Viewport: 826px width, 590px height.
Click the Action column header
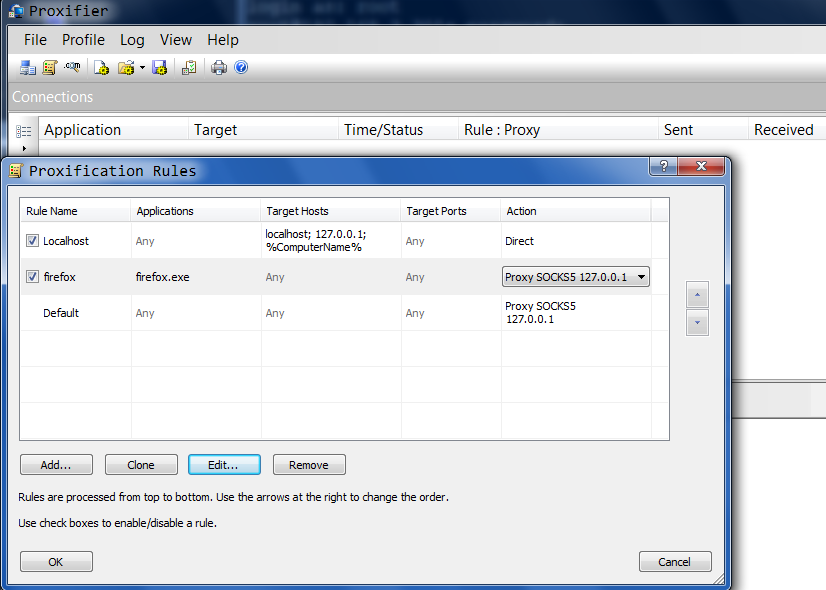(576, 211)
